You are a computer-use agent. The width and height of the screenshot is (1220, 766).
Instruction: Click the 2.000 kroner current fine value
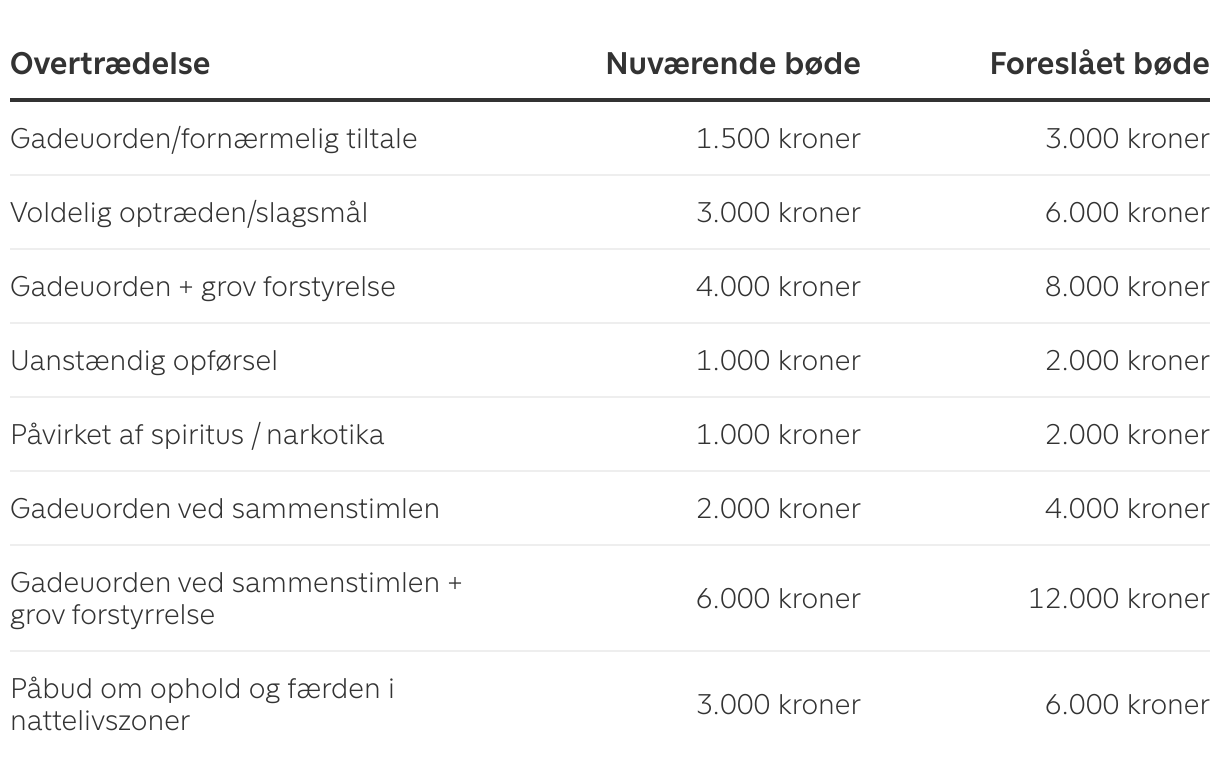point(778,509)
